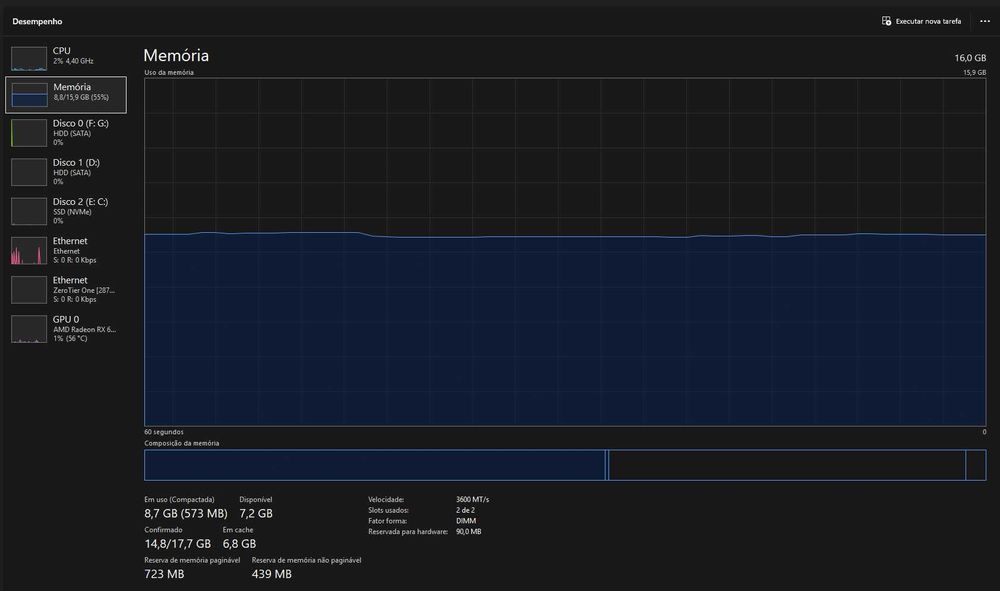1000x591 pixels.
Task: Click the Disco 2 mini graph thumbnail
Action: (x=29, y=212)
